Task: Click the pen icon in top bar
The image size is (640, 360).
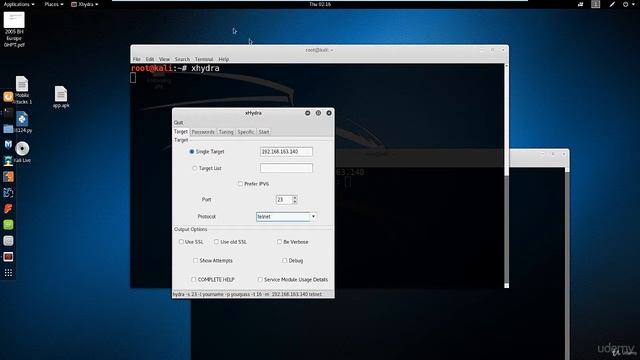Action: 612,4
